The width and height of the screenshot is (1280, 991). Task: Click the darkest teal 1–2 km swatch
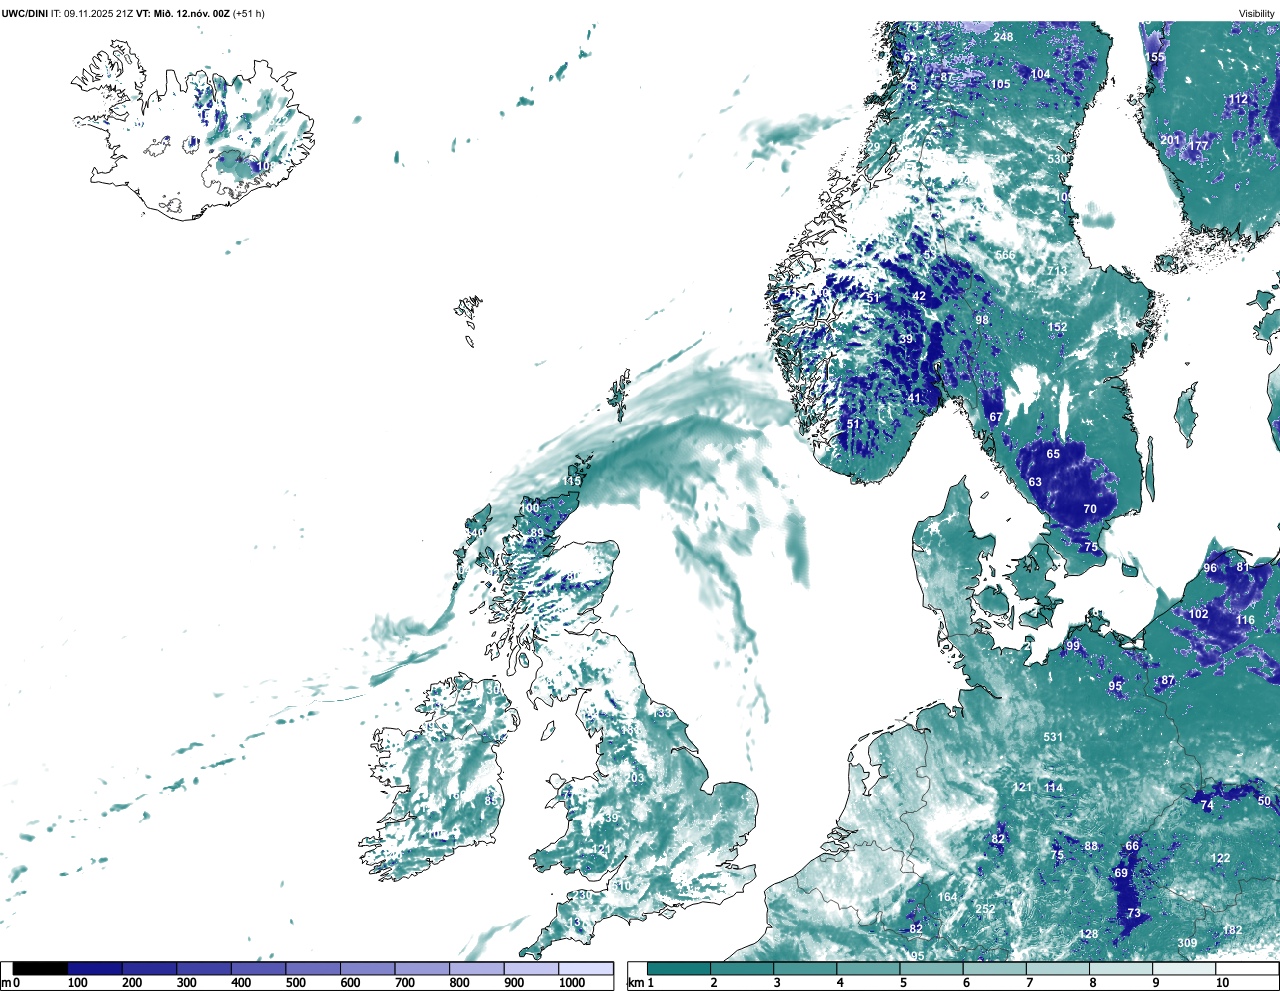tap(679, 968)
